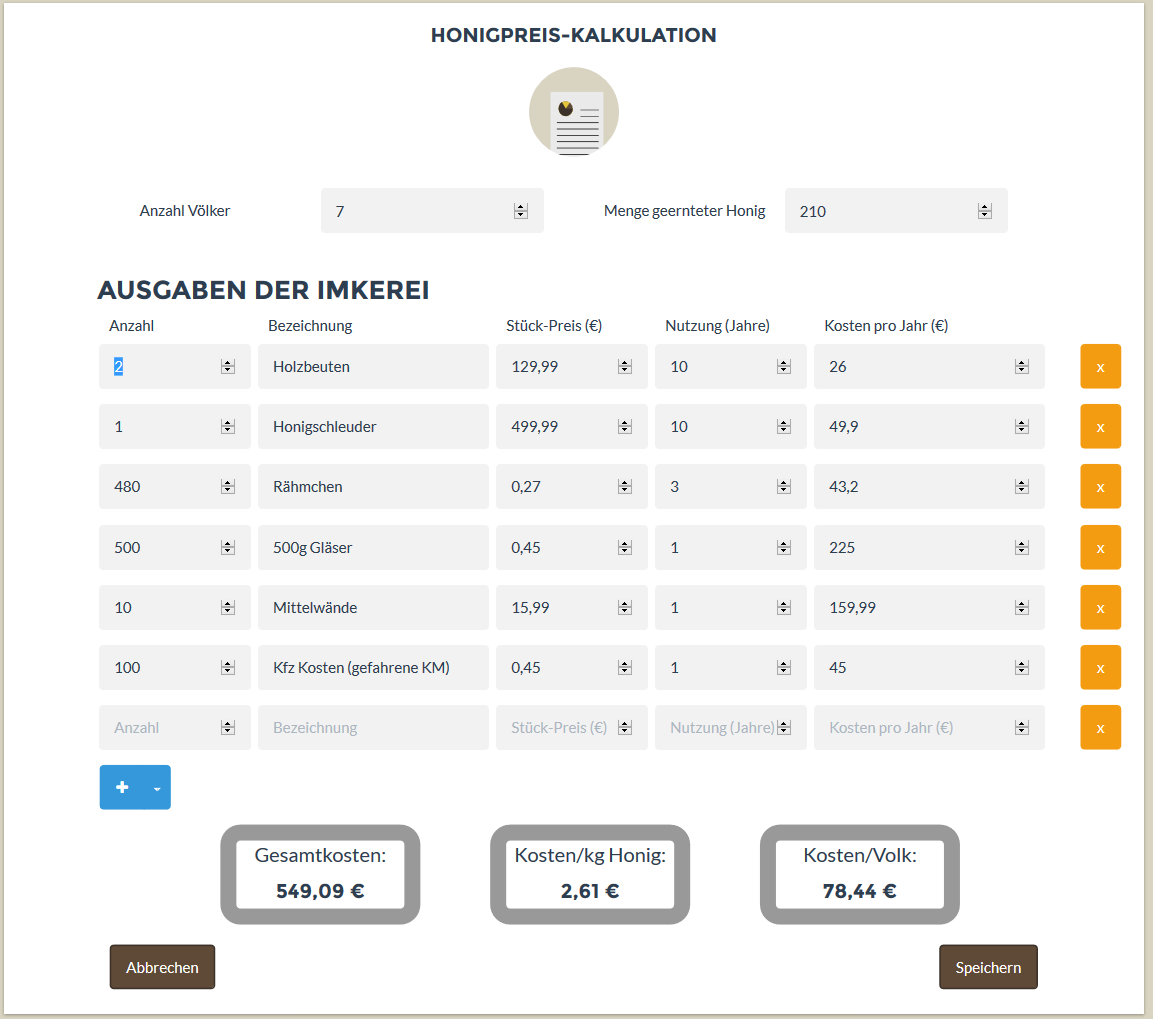Remove the Honigschleuder row with x button
Viewport: 1153px width, 1019px height.
click(x=1100, y=426)
